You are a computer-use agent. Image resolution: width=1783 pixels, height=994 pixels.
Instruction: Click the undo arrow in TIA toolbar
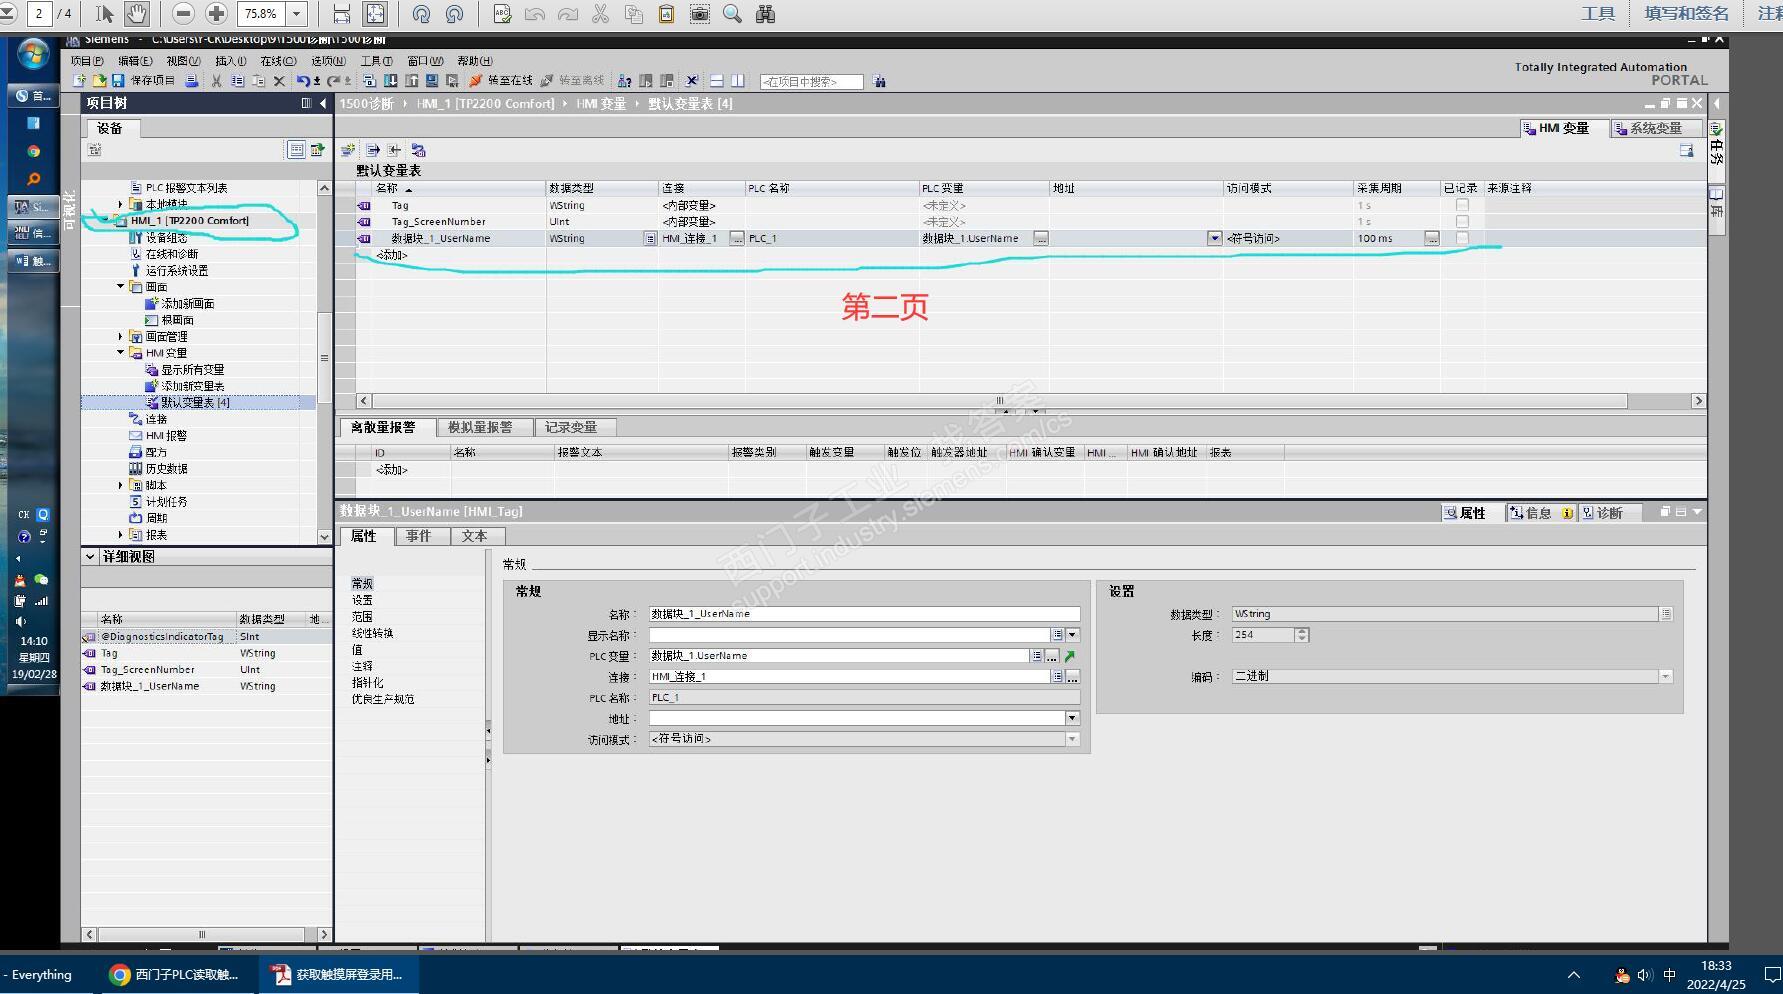click(302, 81)
